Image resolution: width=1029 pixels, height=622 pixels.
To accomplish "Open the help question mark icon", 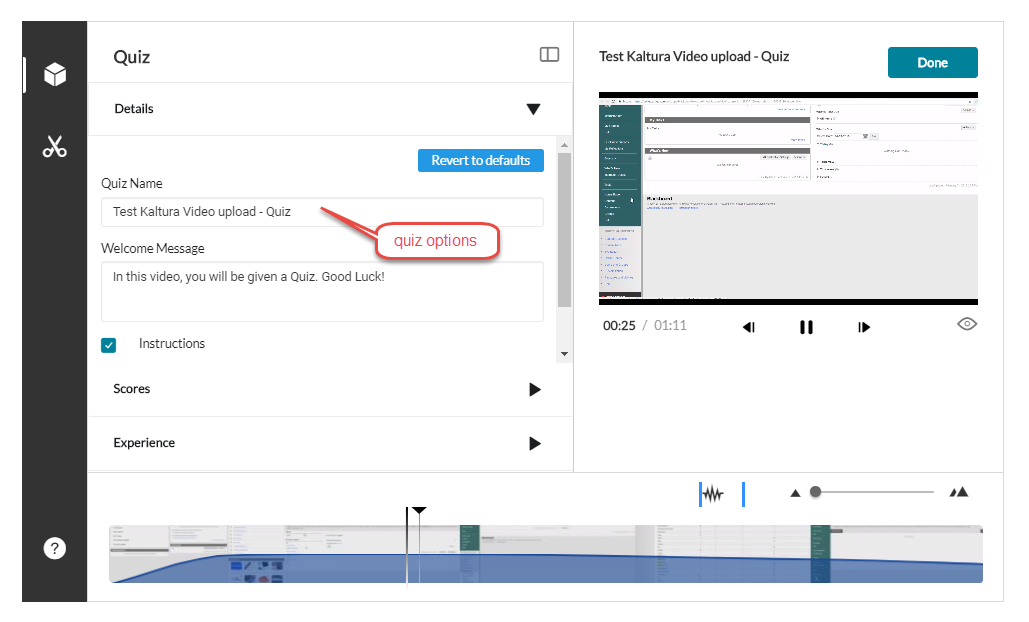I will [x=55, y=548].
